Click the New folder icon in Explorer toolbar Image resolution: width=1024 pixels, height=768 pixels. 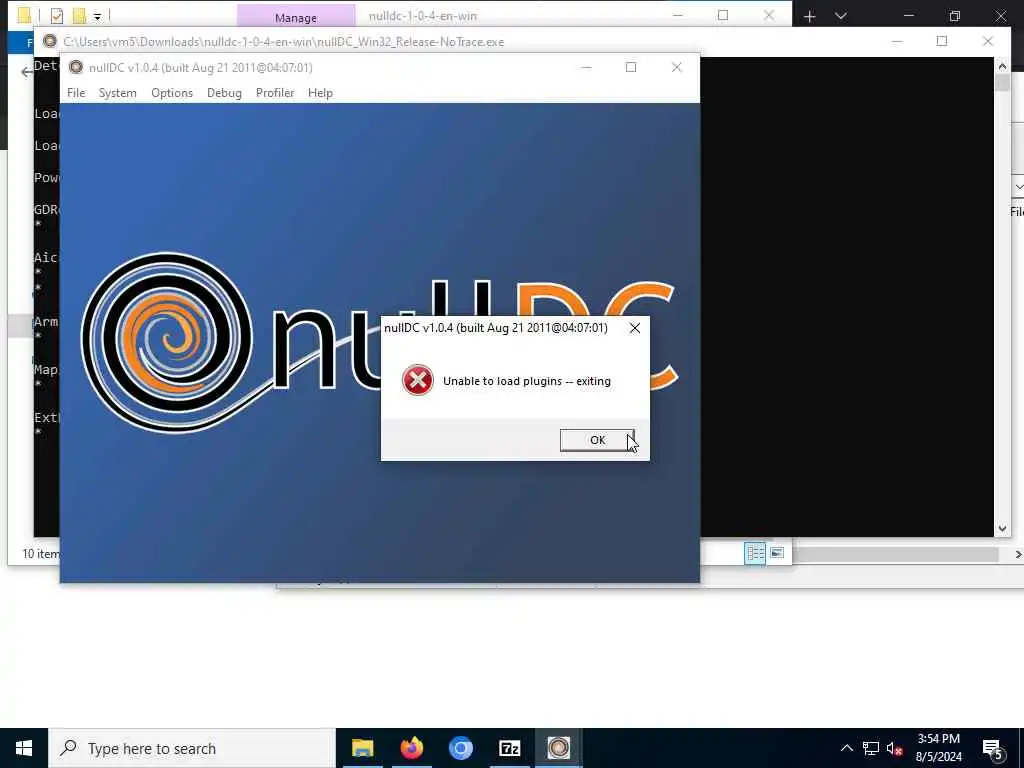coord(79,16)
